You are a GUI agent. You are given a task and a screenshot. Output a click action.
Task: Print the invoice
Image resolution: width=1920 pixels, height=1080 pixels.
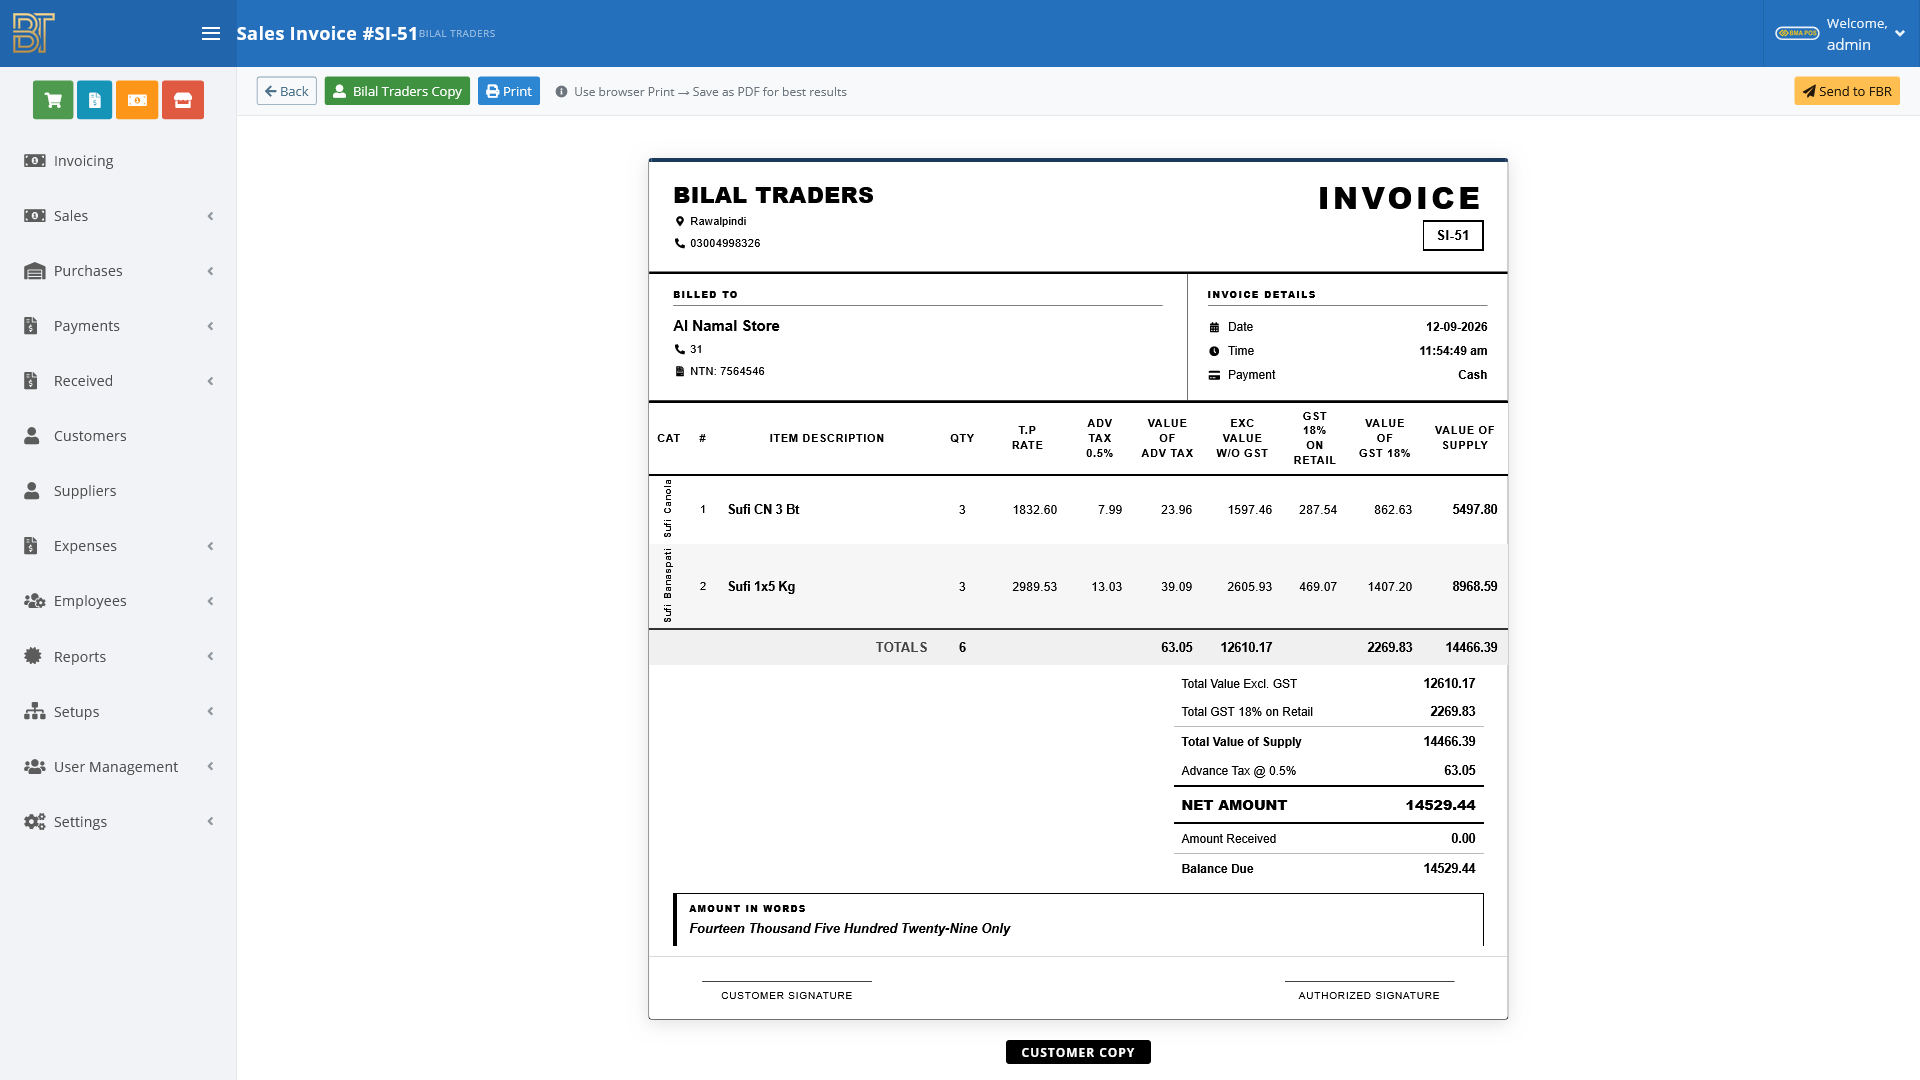point(509,91)
